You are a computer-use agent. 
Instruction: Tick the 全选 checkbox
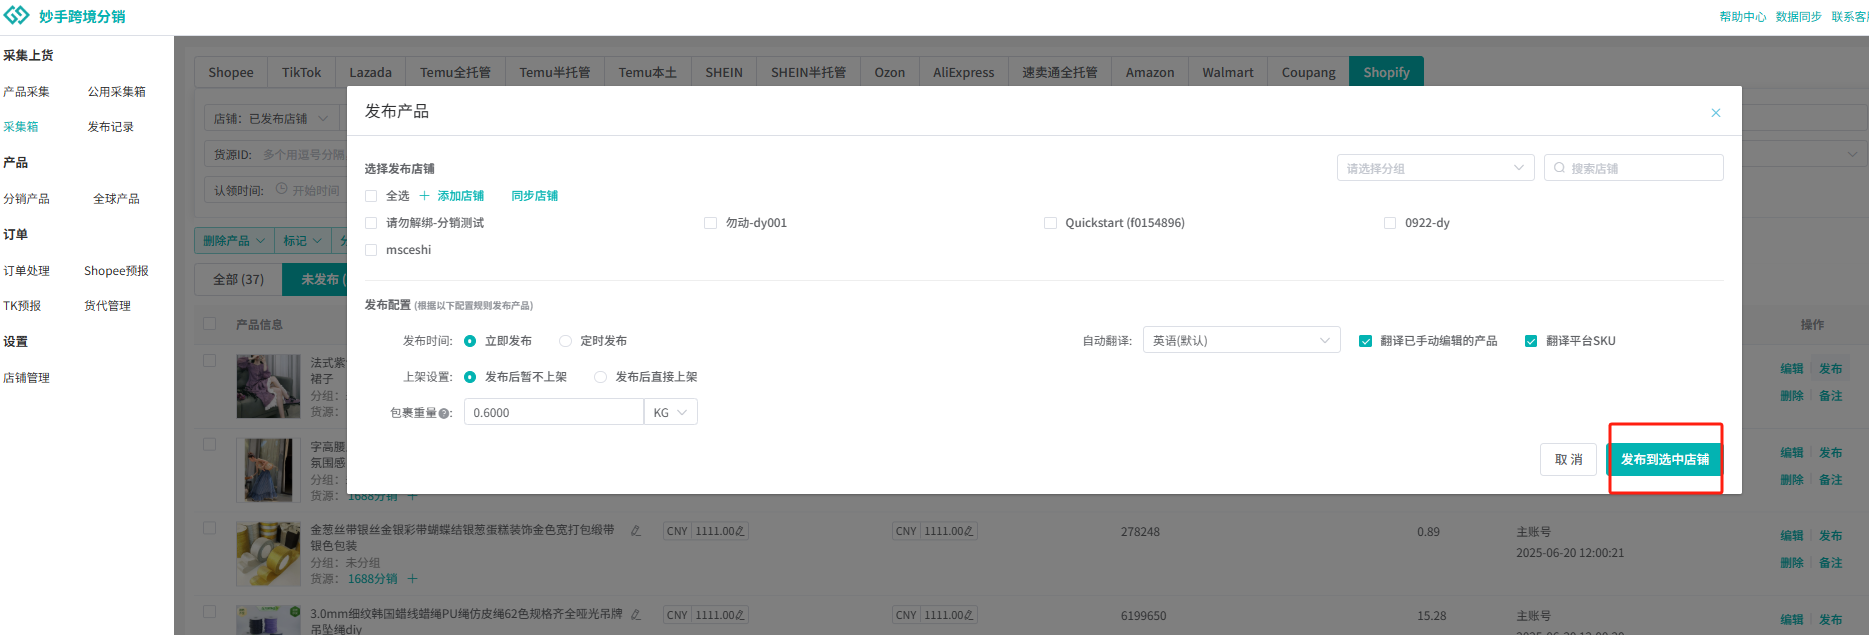coord(371,196)
